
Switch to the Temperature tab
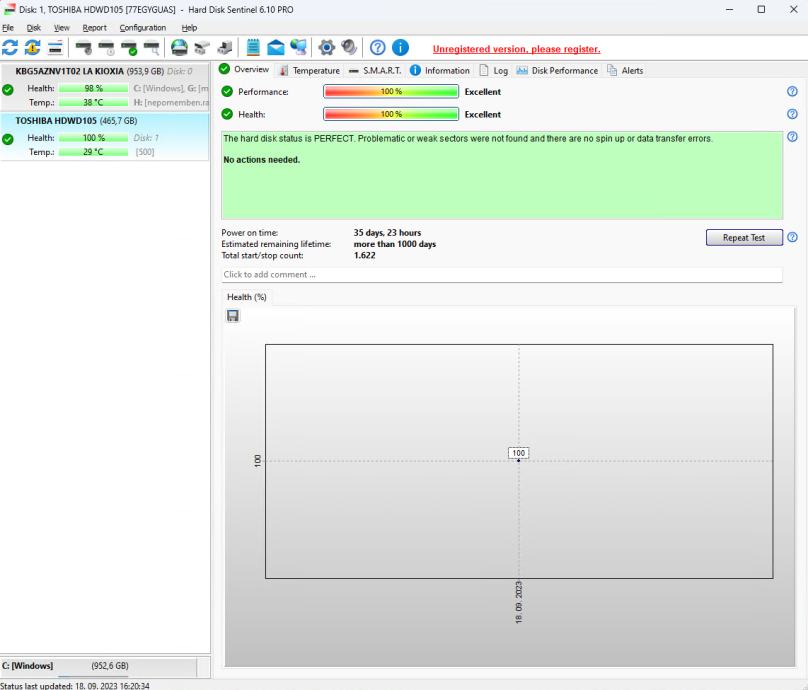(x=310, y=71)
